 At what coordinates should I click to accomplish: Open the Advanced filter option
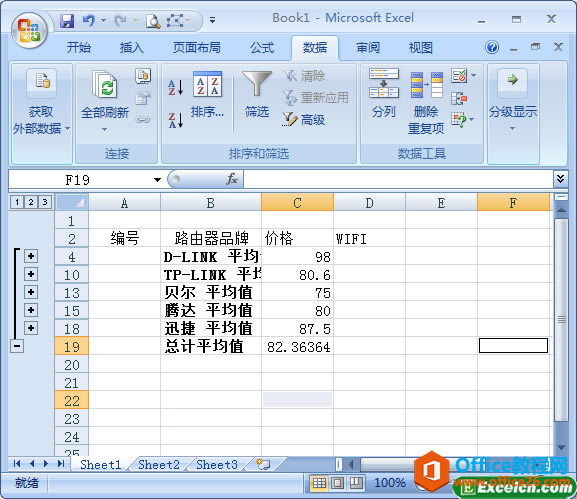(x=304, y=119)
